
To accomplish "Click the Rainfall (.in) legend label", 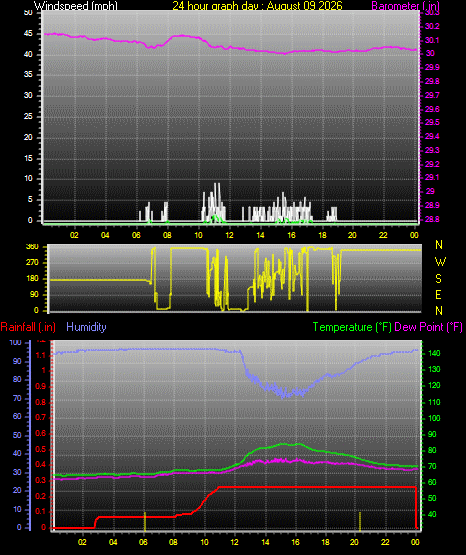I will click(28, 327).
